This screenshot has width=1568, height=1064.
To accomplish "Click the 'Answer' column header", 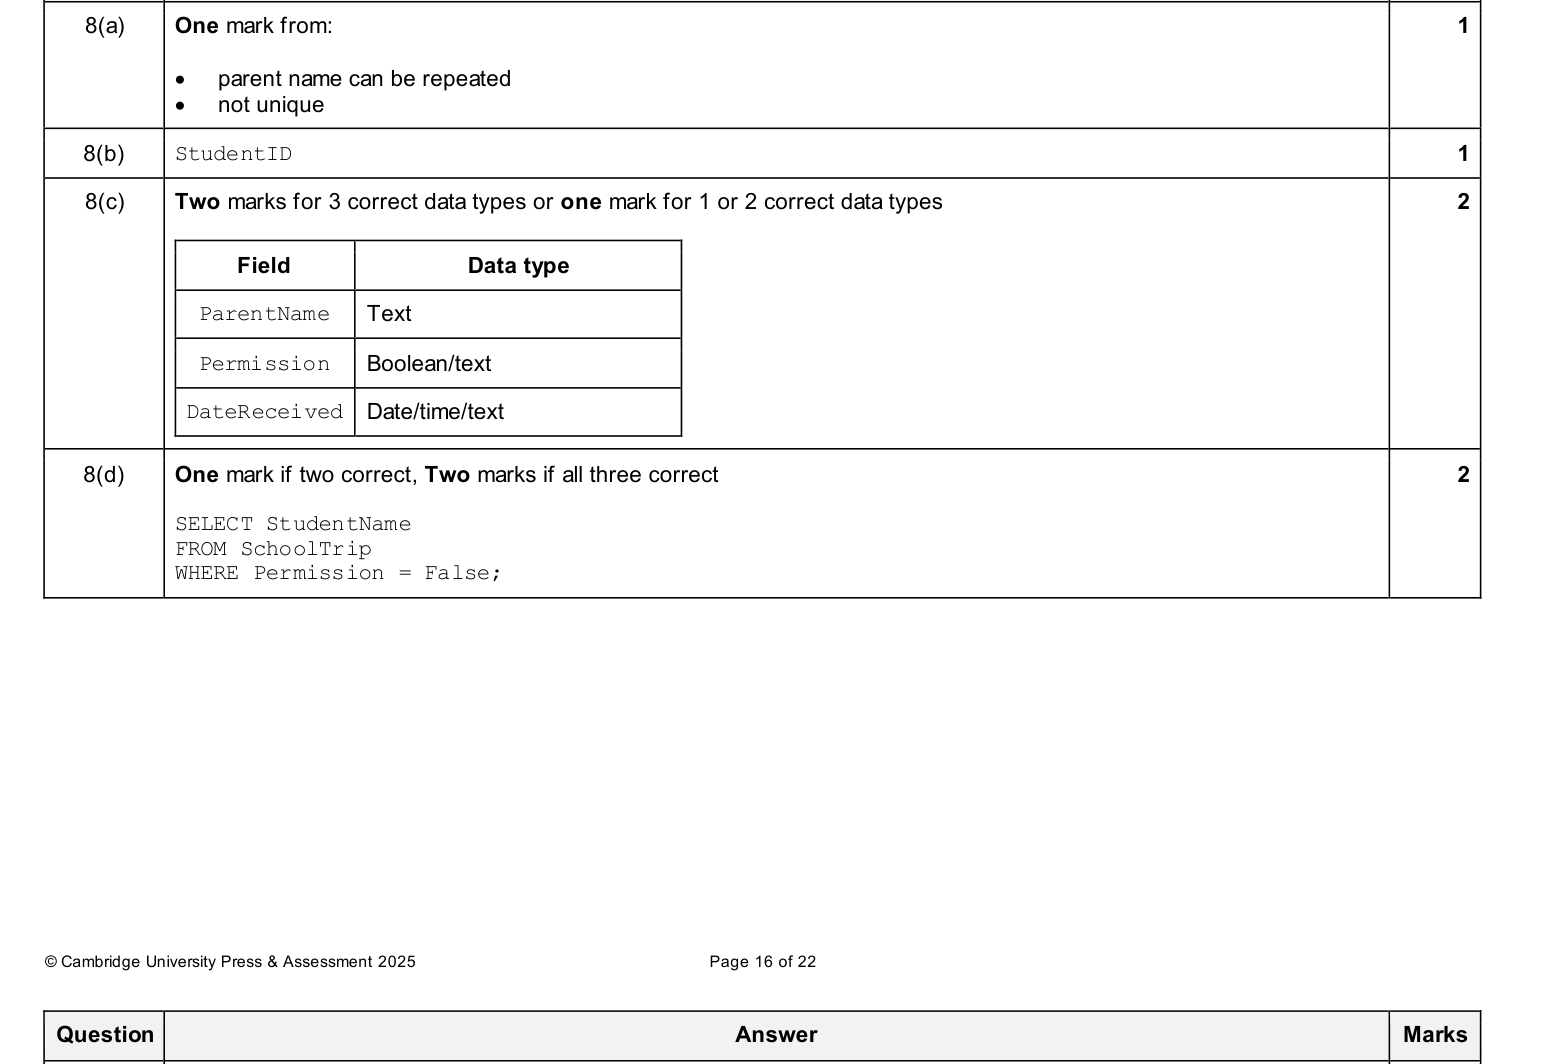I will (776, 1035).
